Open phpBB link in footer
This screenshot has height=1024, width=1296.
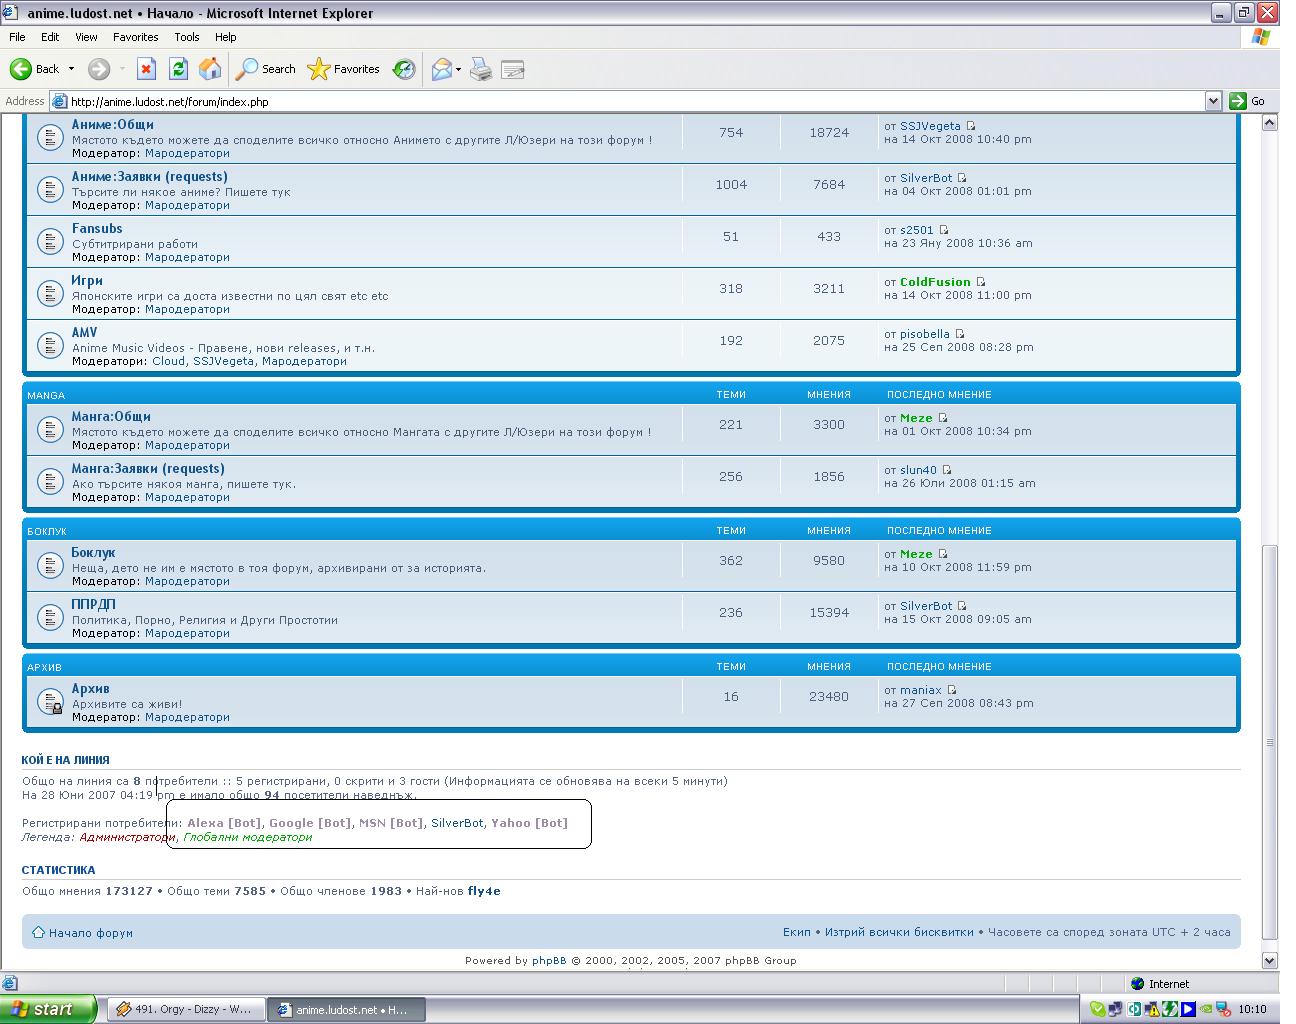click(x=549, y=960)
